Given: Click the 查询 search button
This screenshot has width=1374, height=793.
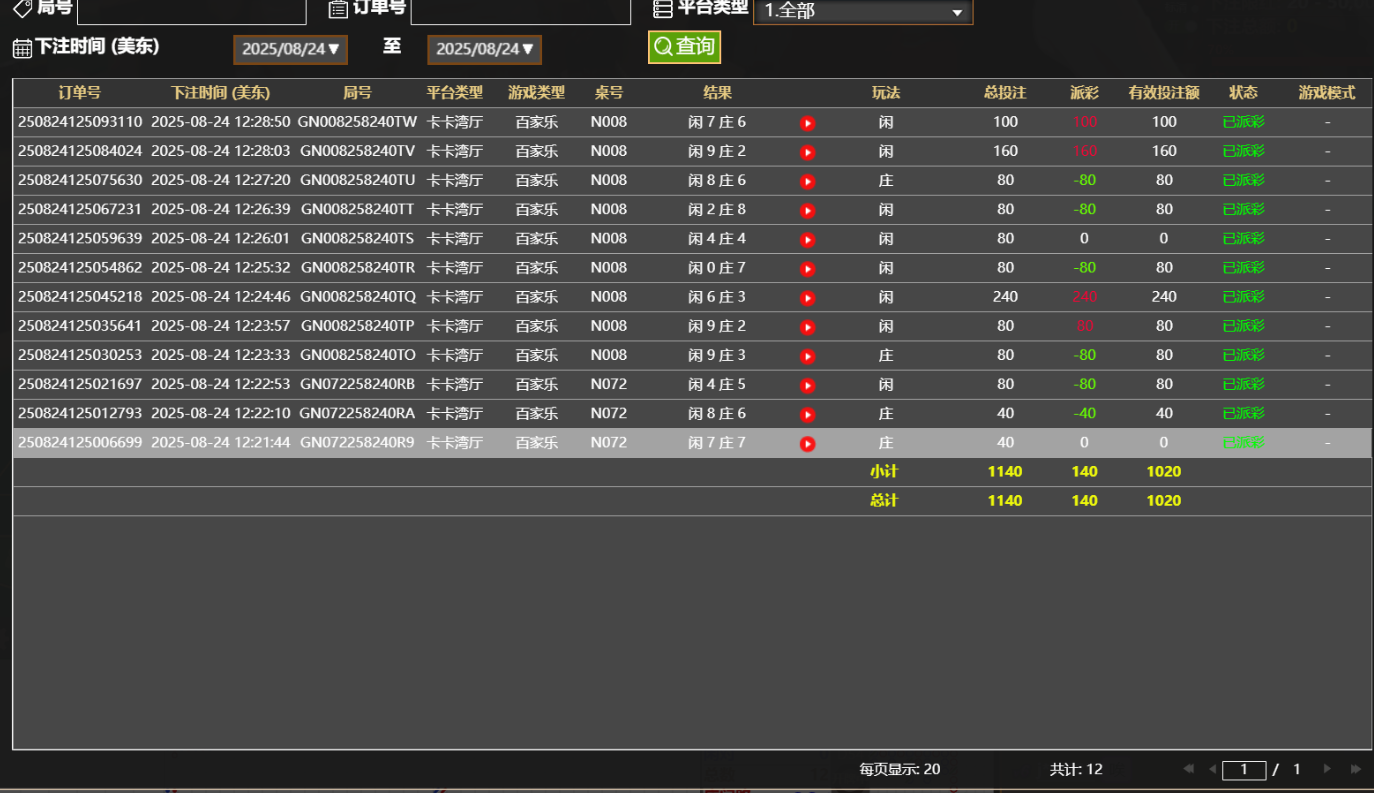Looking at the screenshot, I should click(x=684, y=47).
